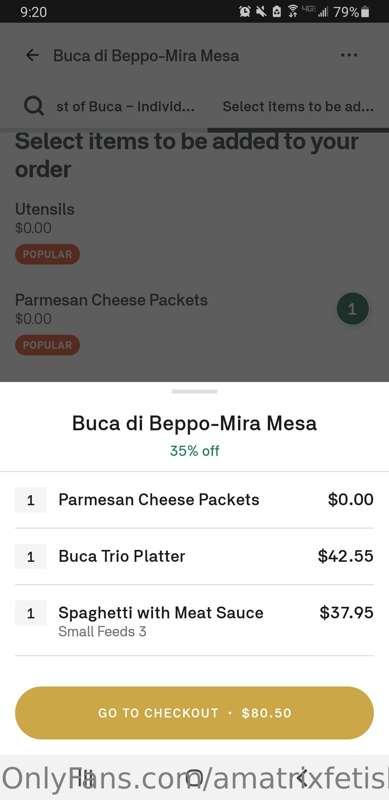This screenshot has height=800, width=389.
Task: Open Spaghetti with Meat Sauce cart item
Action: [194, 620]
